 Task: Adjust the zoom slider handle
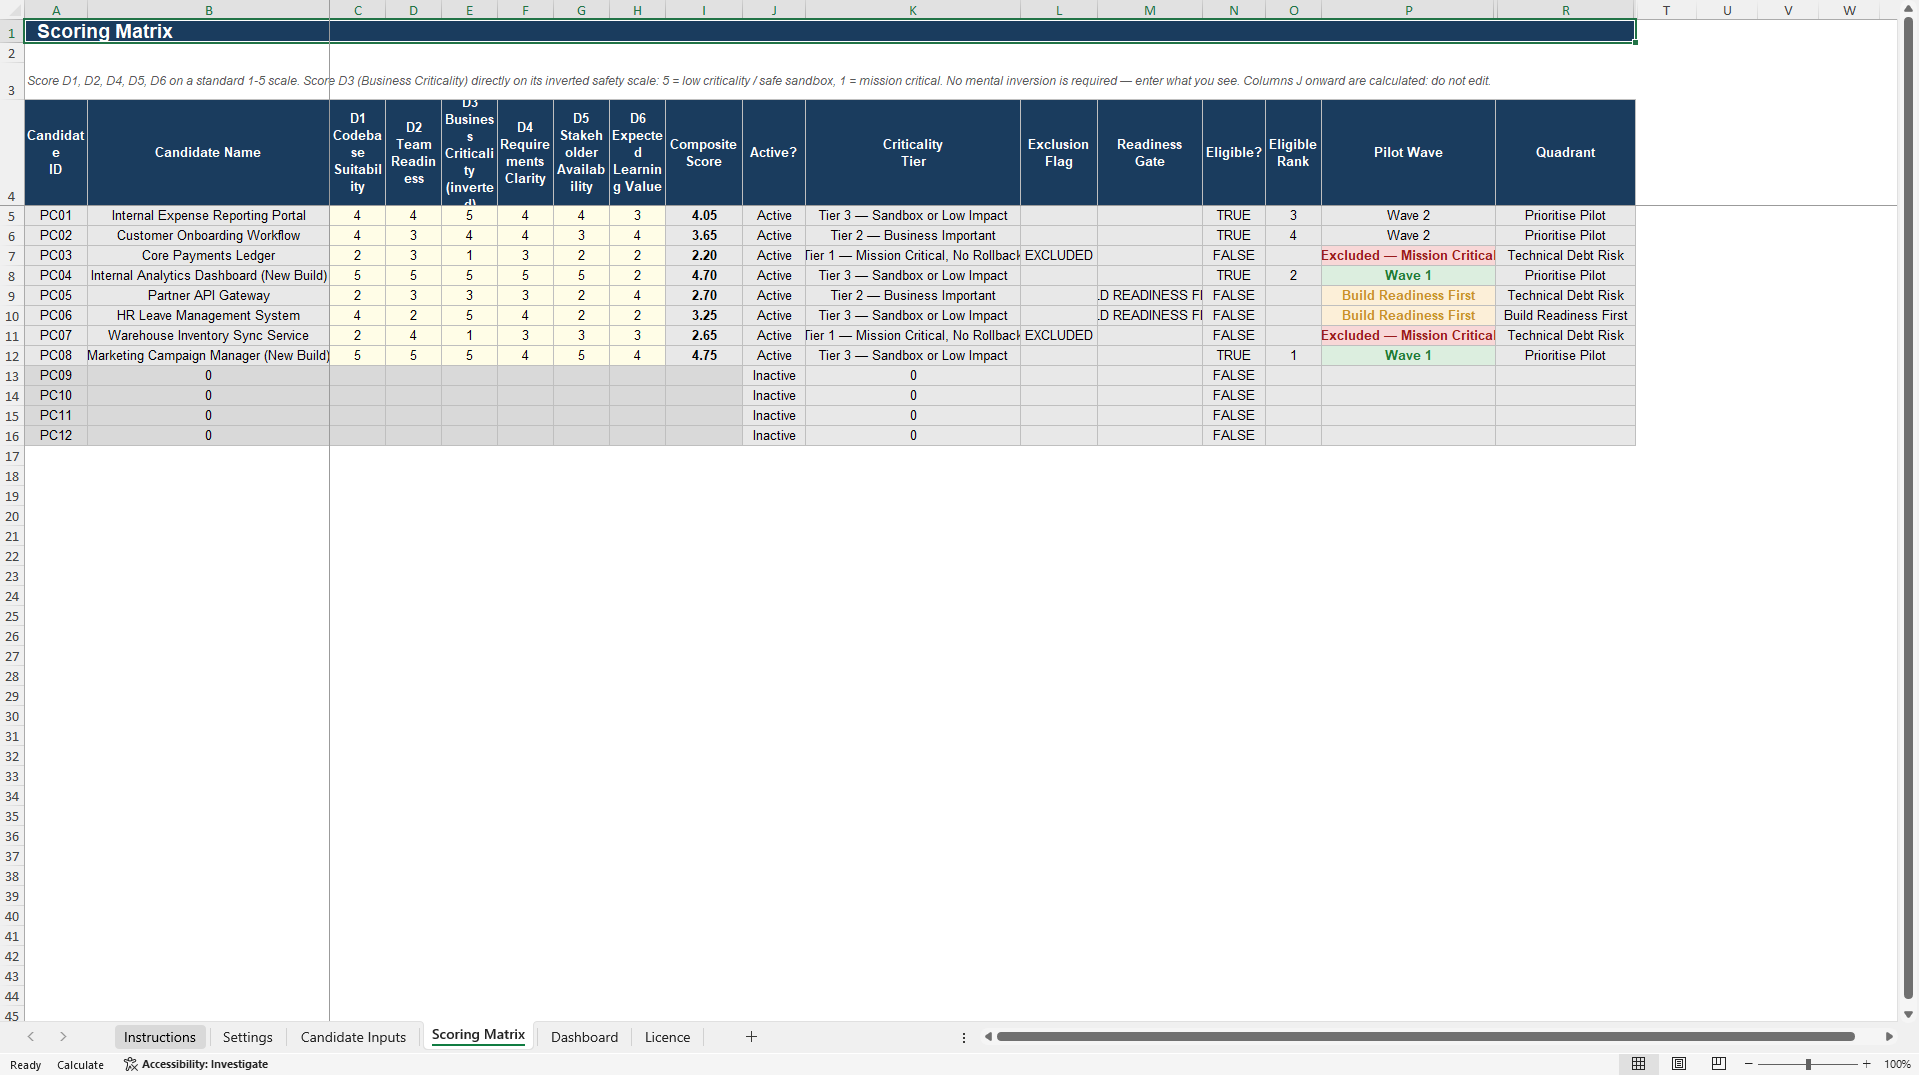pos(1808,1064)
